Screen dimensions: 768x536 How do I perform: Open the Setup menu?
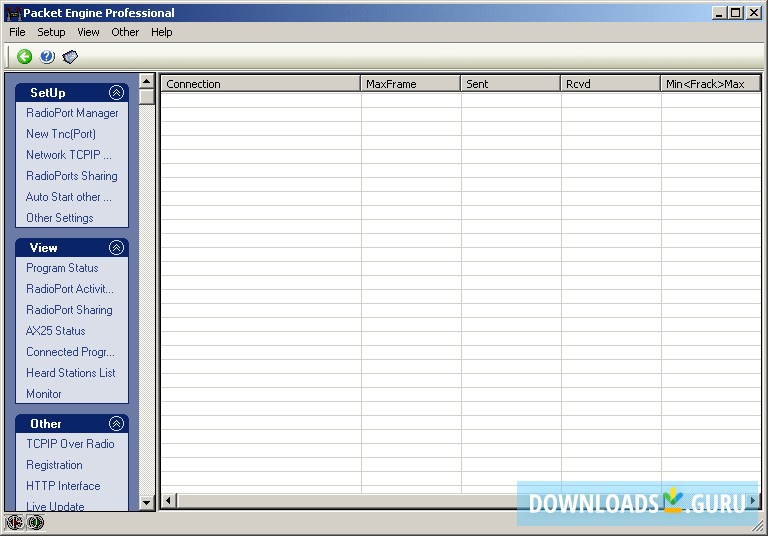pyautogui.click(x=51, y=32)
